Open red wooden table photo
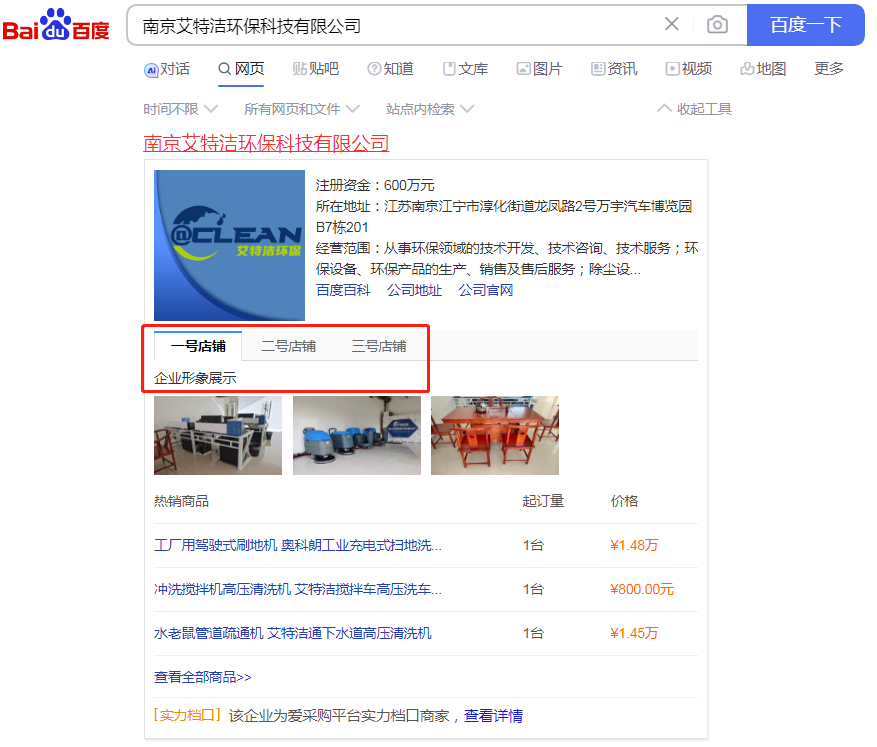Screen dimensions: 877x747 click(x=495, y=436)
